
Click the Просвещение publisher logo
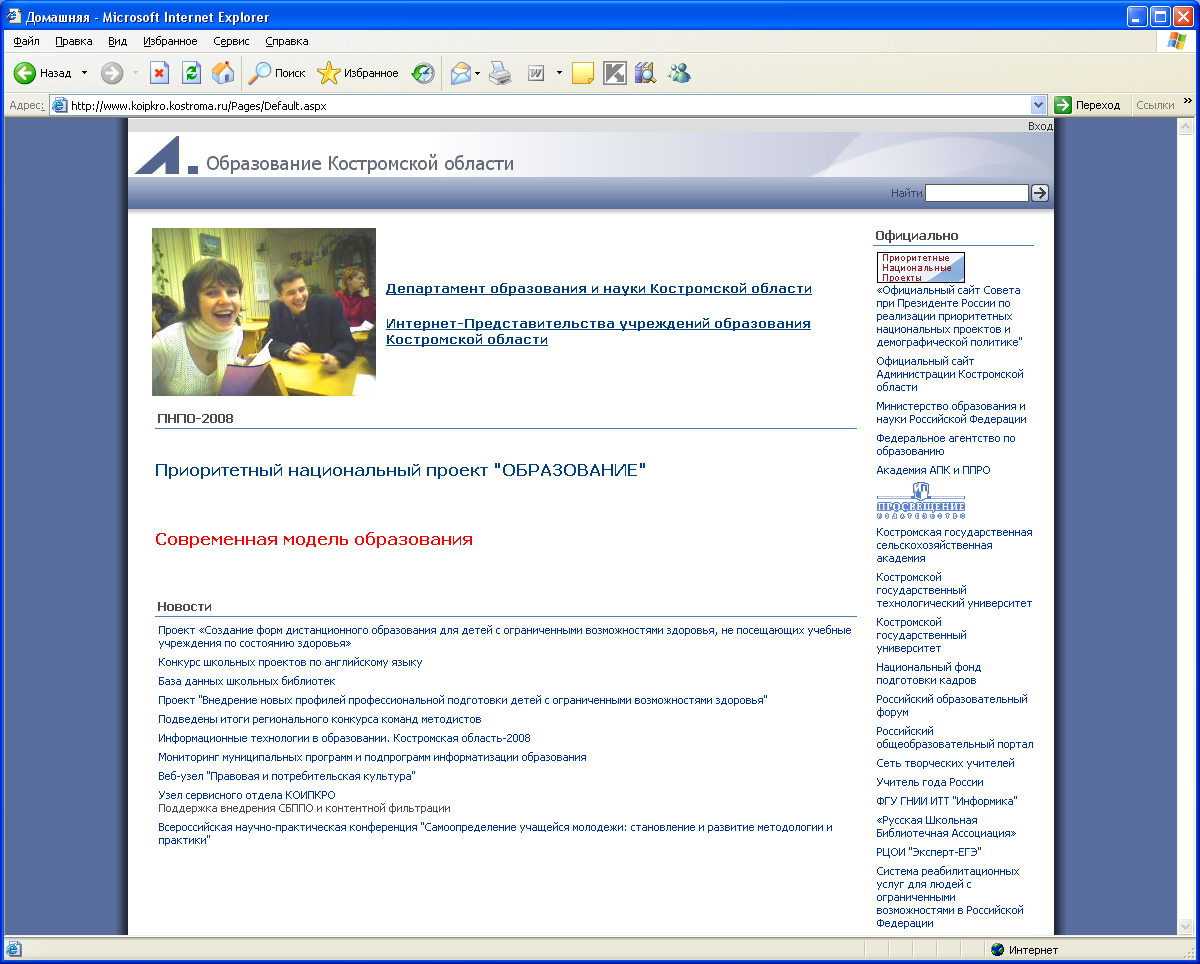921,501
